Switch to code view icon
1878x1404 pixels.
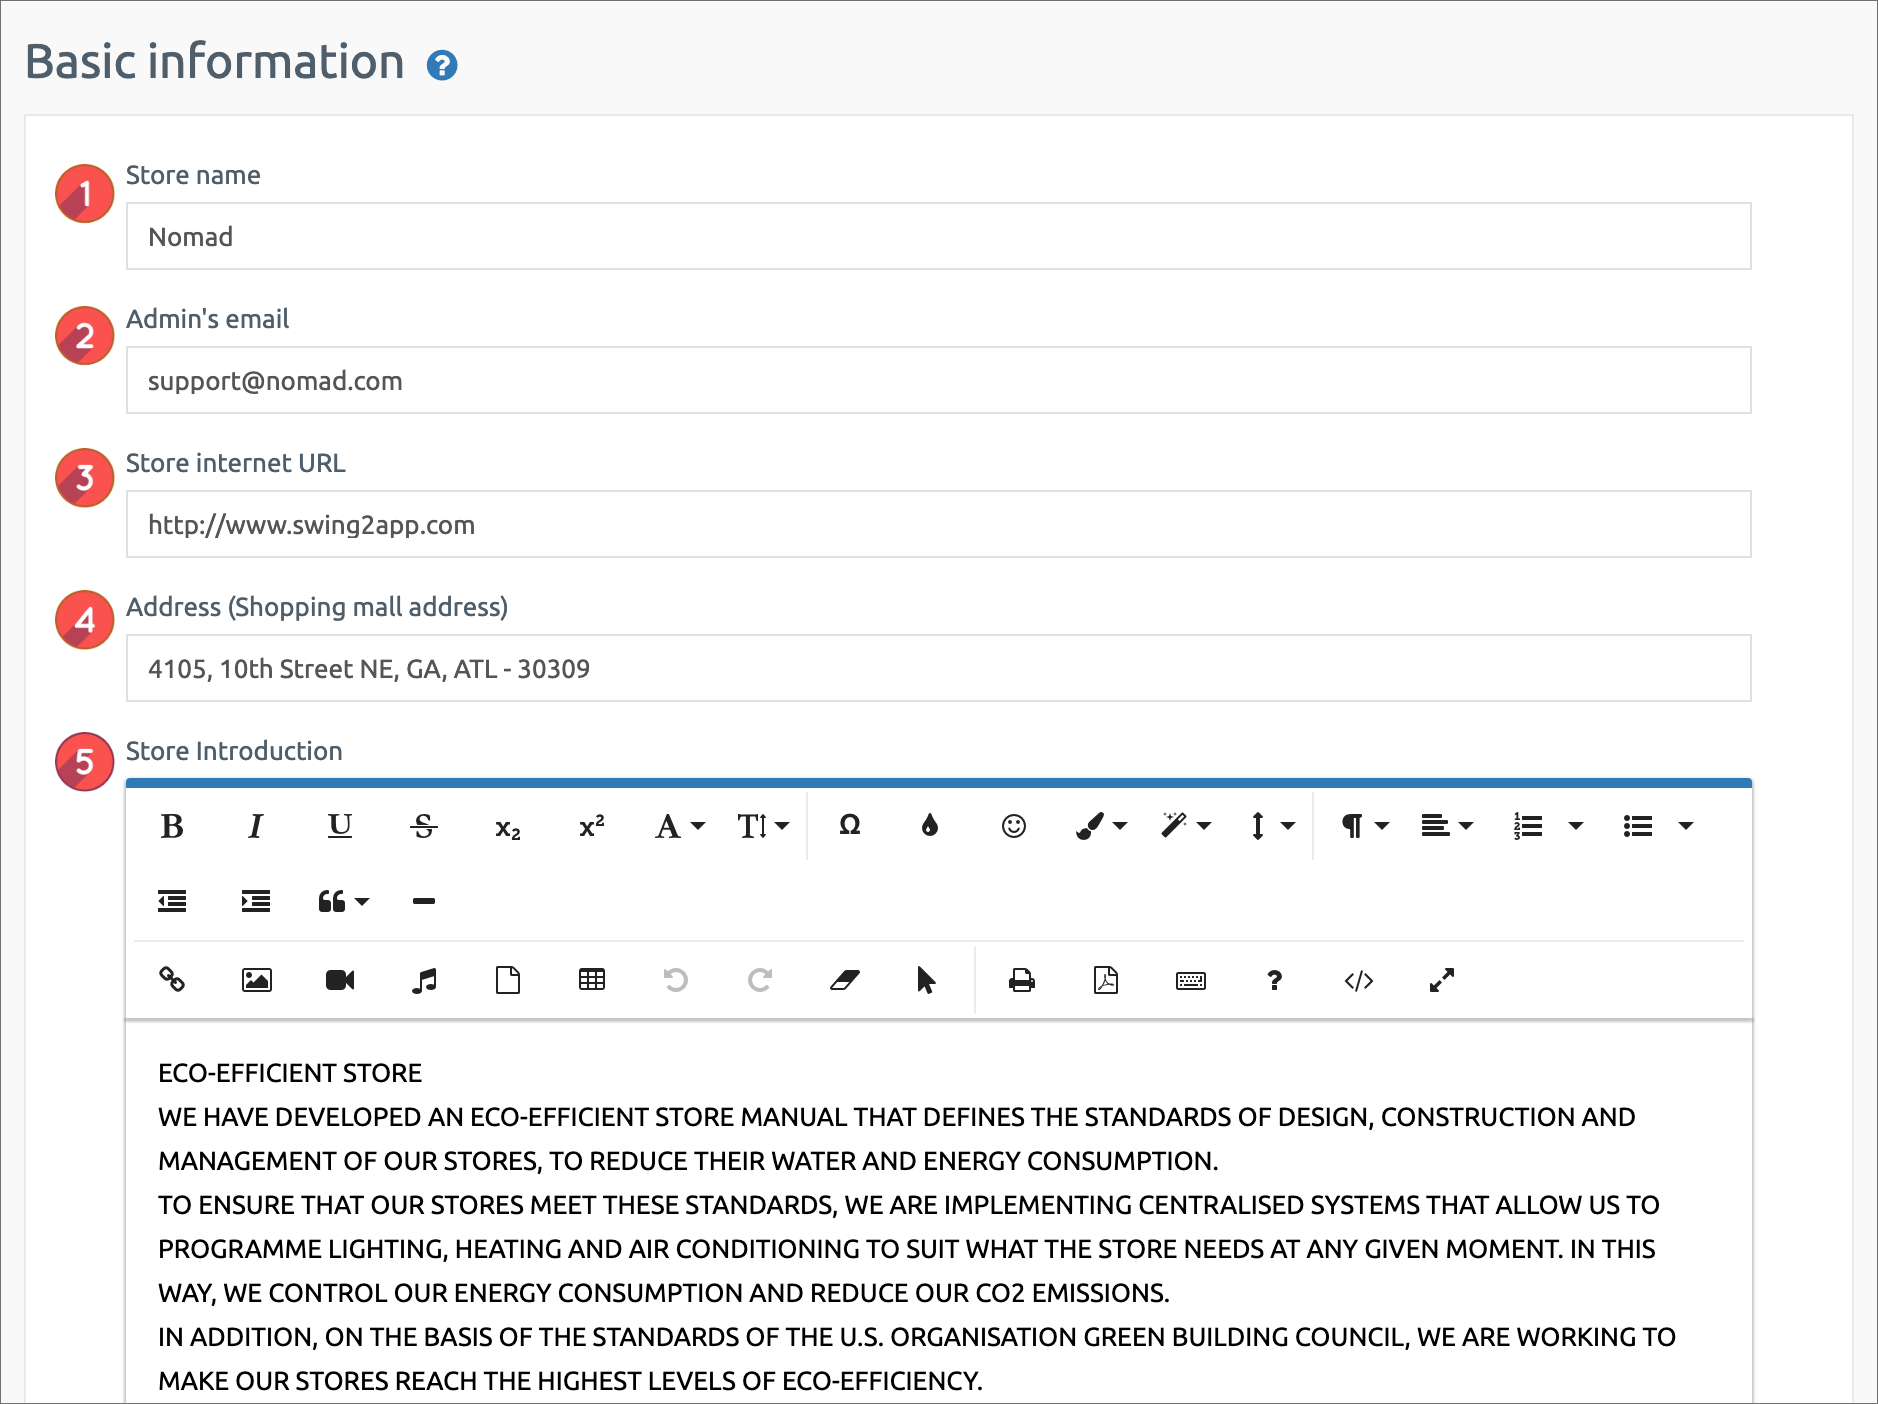tap(1358, 980)
